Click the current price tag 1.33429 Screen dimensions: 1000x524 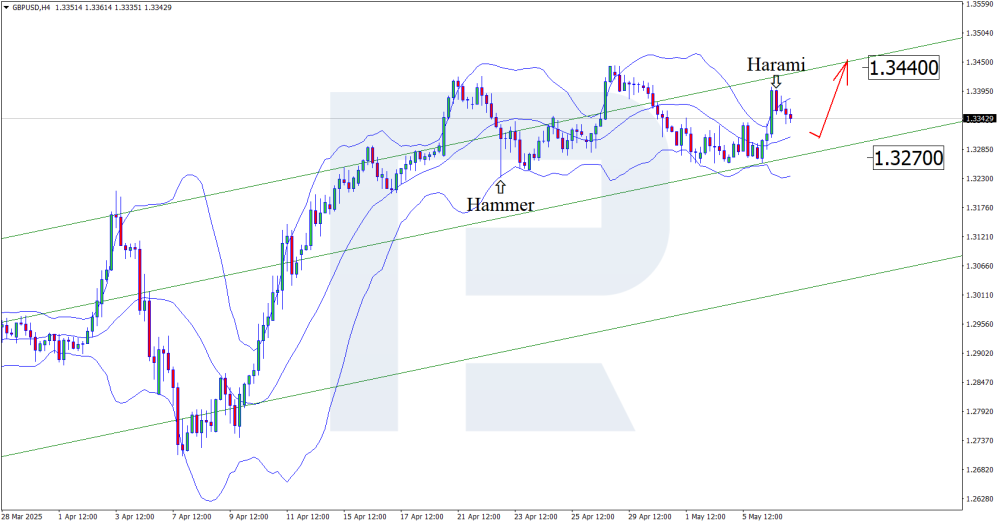pos(979,119)
